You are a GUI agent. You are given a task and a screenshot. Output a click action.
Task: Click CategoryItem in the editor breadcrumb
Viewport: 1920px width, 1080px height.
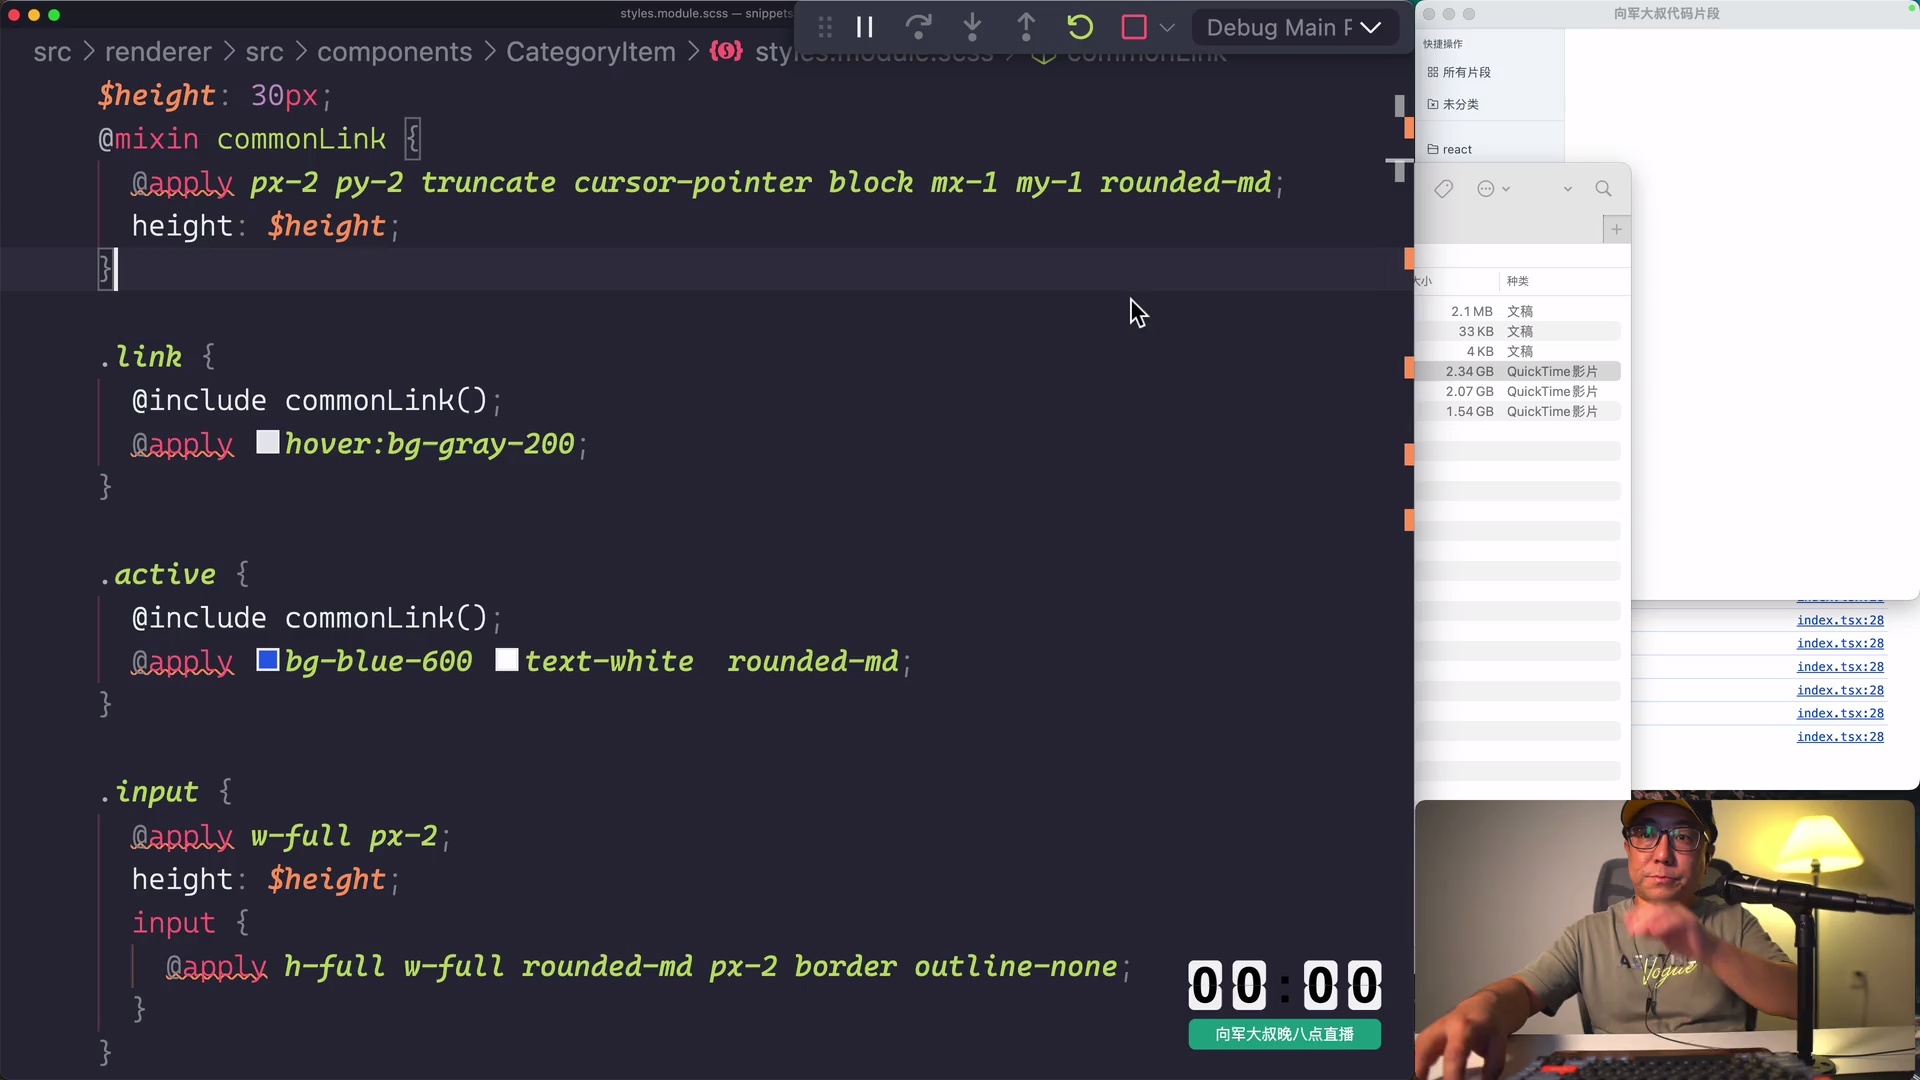pos(591,52)
